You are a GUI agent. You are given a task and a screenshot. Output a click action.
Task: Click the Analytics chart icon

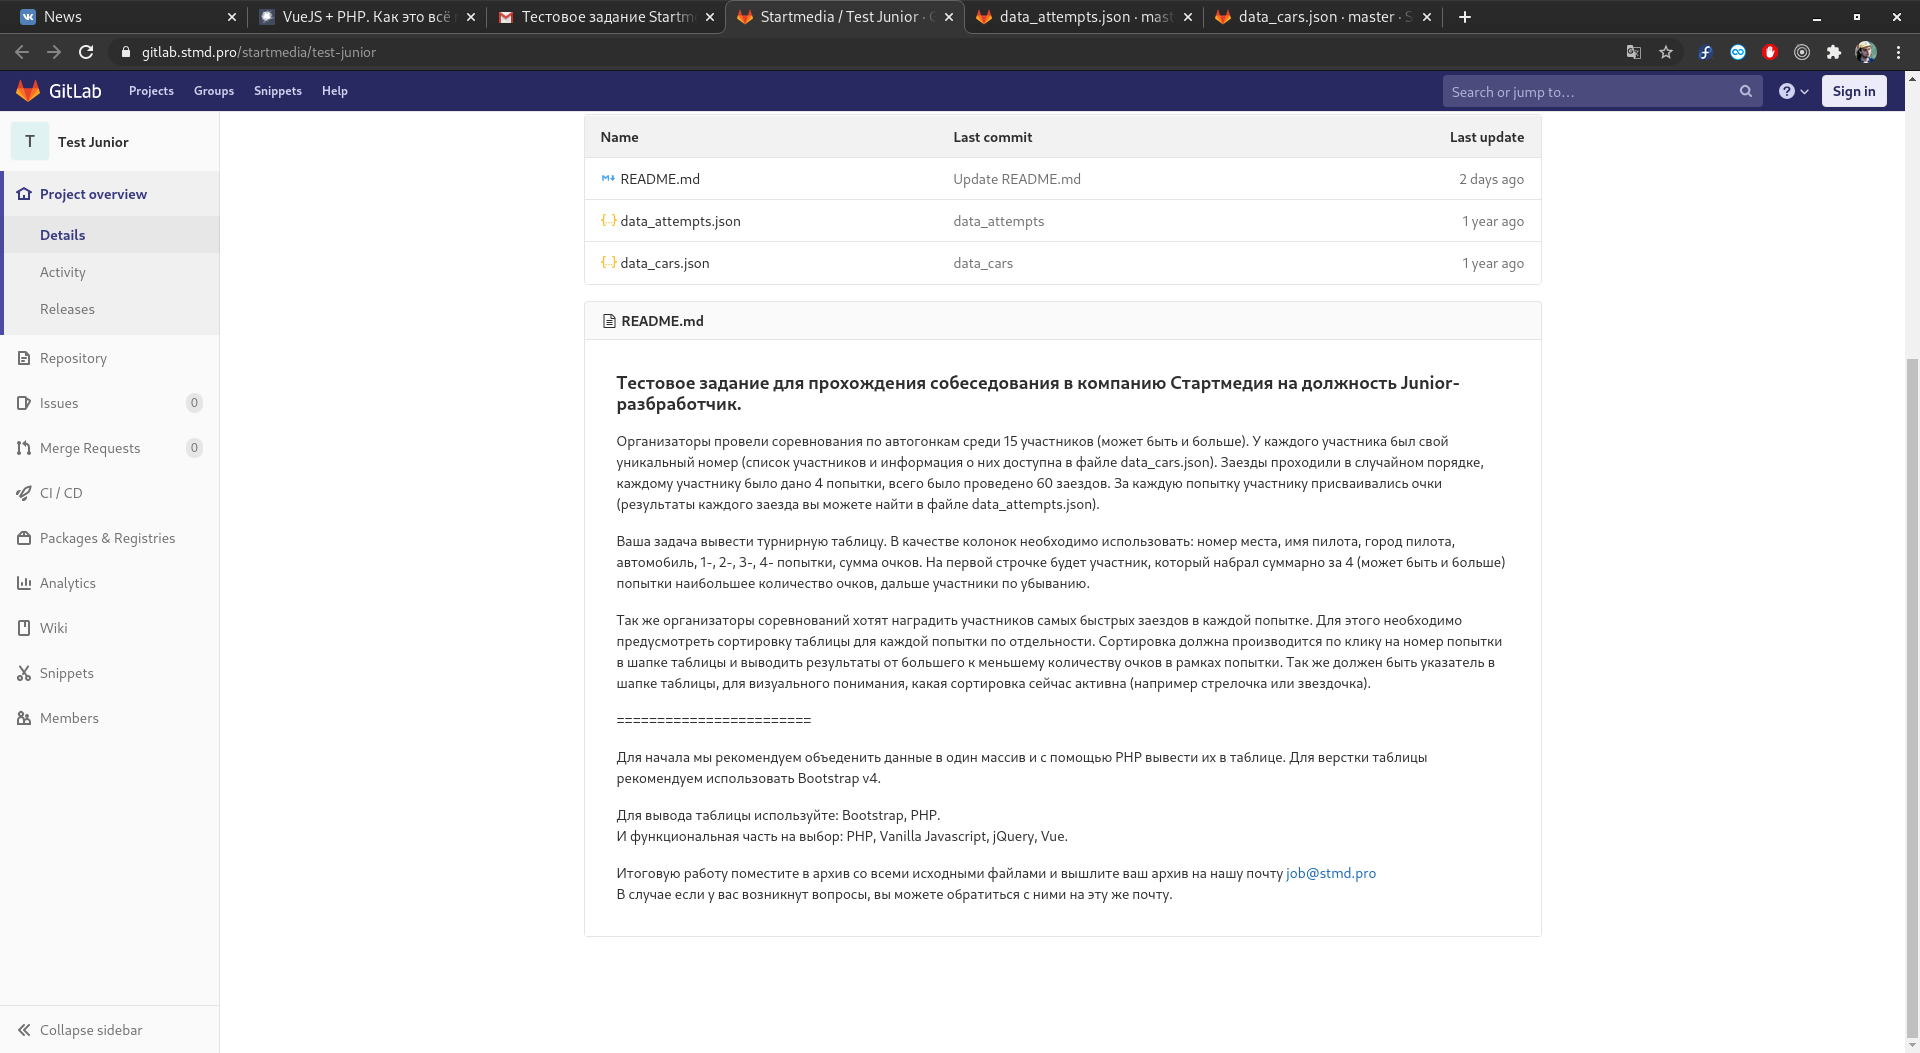pyautogui.click(x=24, y=583)
